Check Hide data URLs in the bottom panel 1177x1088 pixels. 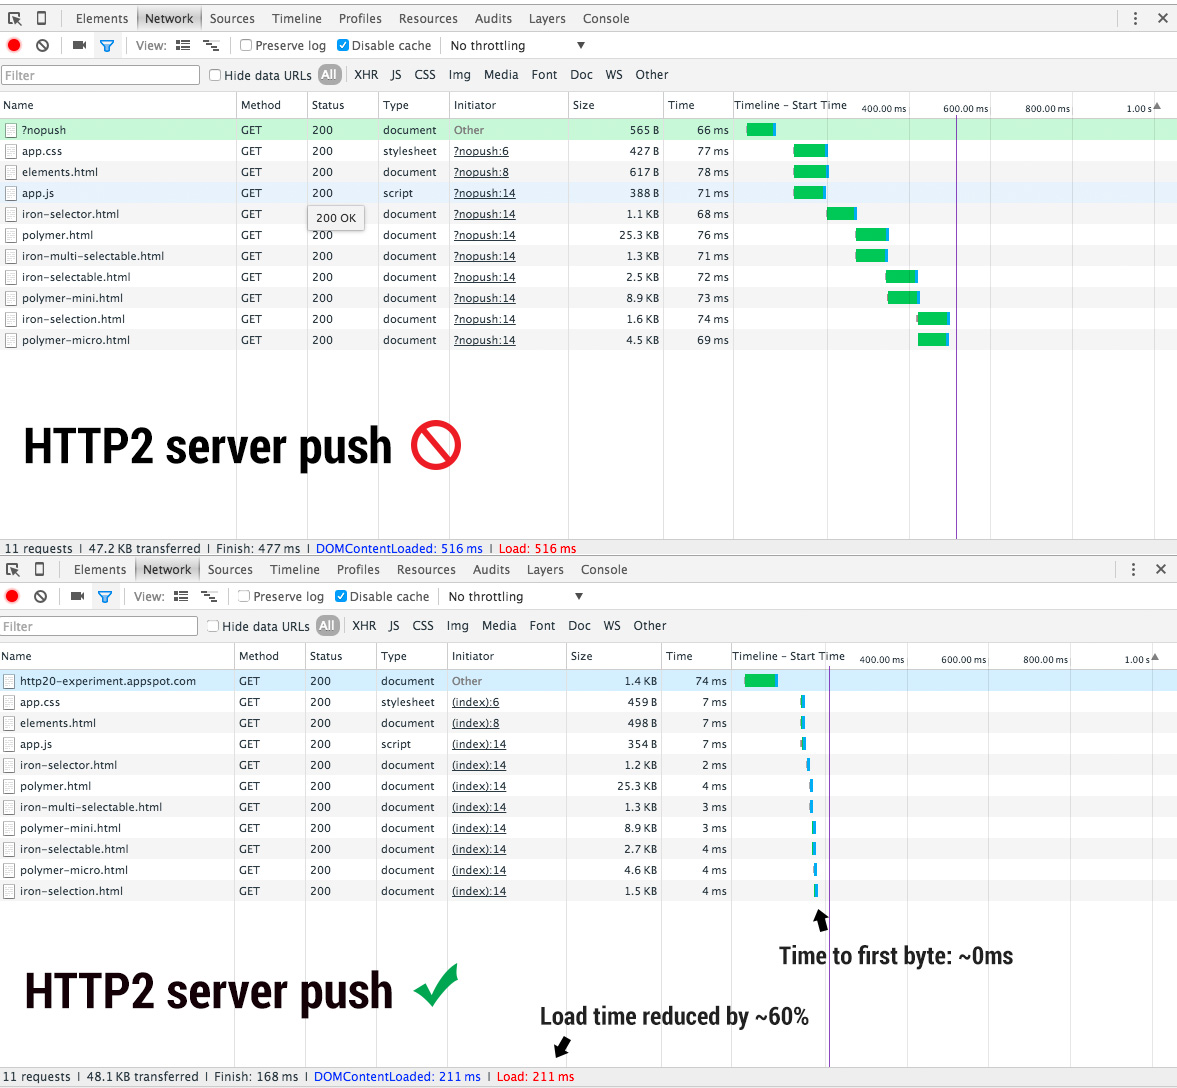(213, 626)
